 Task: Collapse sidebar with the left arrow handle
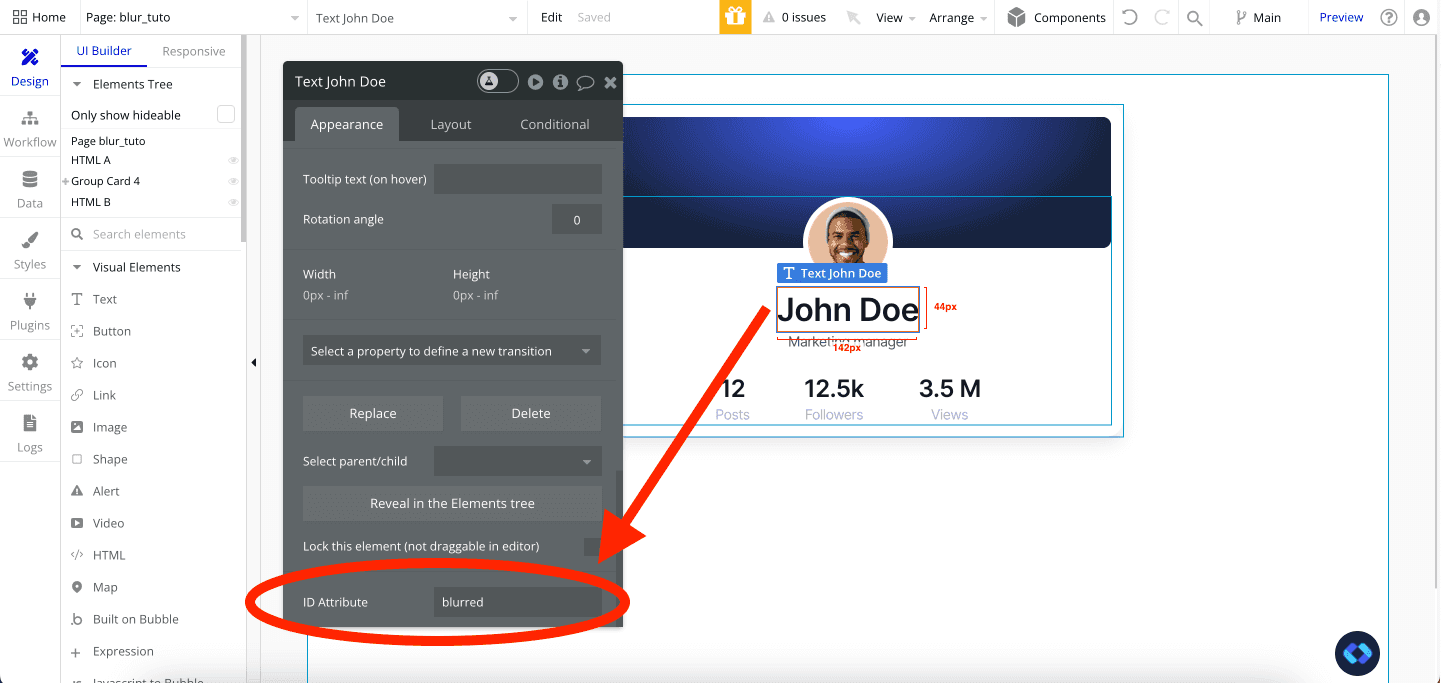(x=254, y=363)
